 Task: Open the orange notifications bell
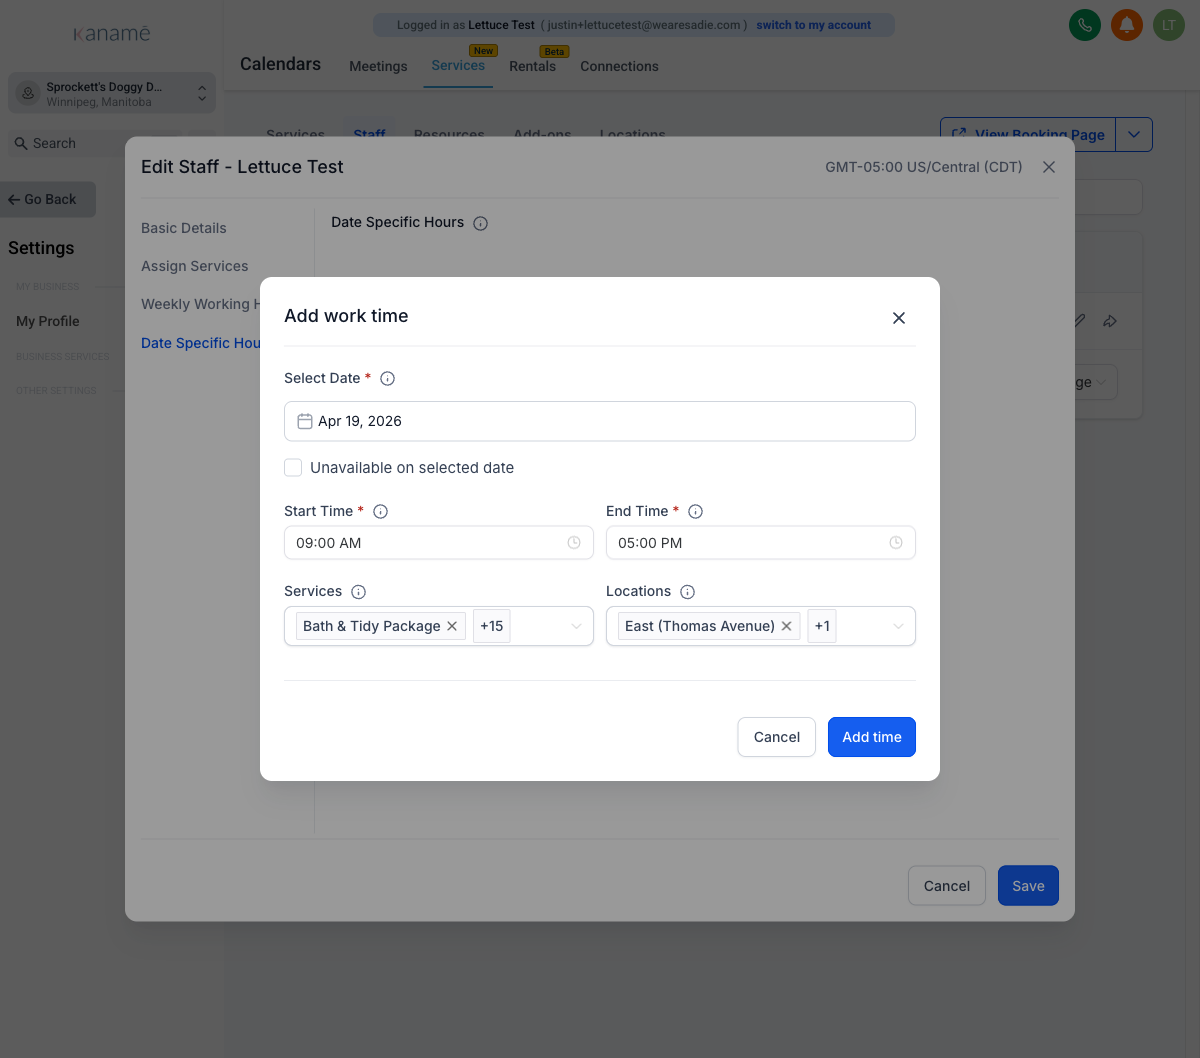(x=1127, y=25)
